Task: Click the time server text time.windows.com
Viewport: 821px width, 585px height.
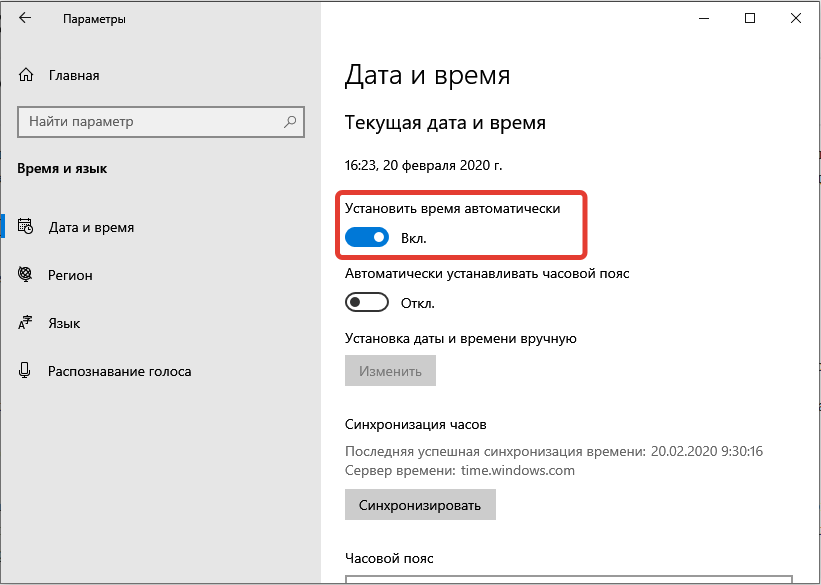Action: pos(517,470)
